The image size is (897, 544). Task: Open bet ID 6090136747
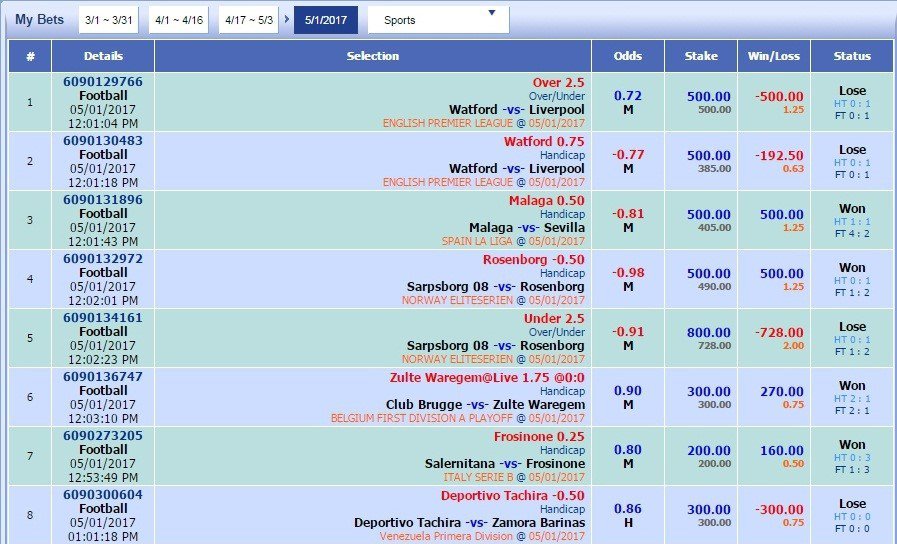tap(103, 376)
